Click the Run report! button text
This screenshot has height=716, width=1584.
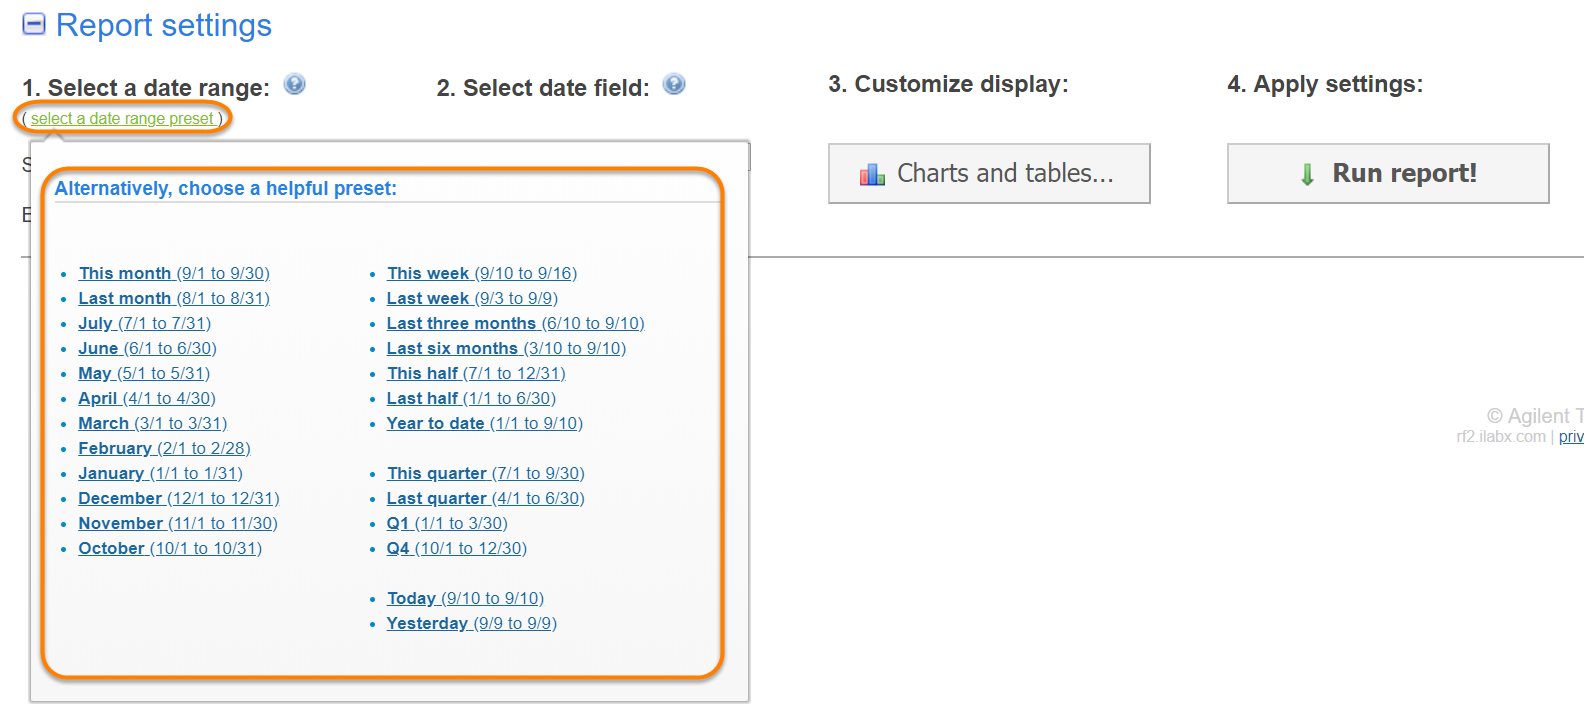click(x=1404, y=173)
